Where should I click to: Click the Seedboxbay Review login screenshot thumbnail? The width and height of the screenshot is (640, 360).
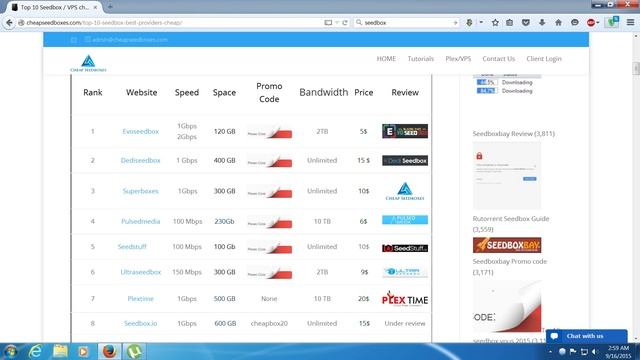click(507, 176)
